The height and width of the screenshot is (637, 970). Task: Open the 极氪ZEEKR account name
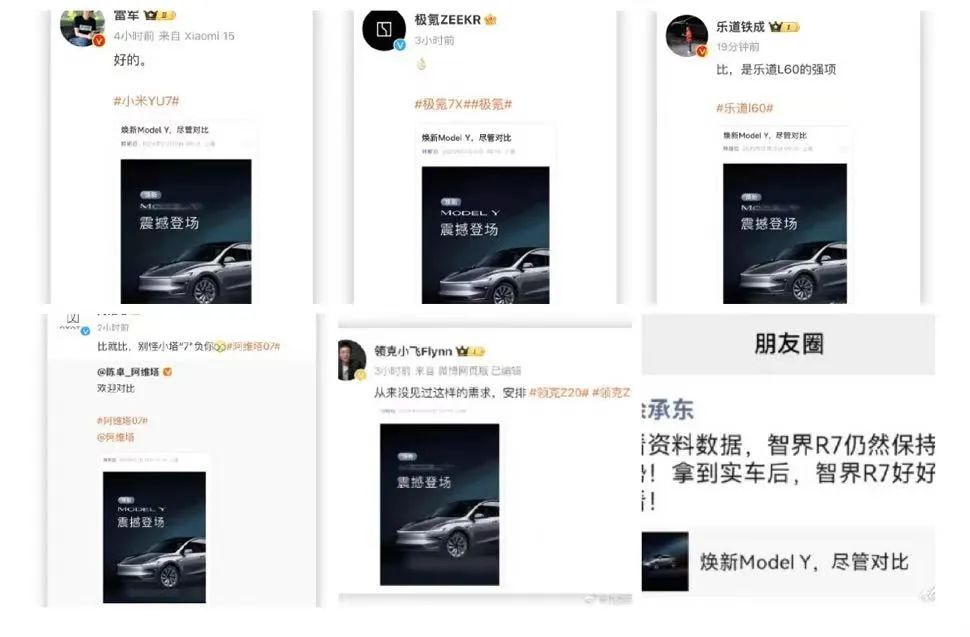[447, 20]
